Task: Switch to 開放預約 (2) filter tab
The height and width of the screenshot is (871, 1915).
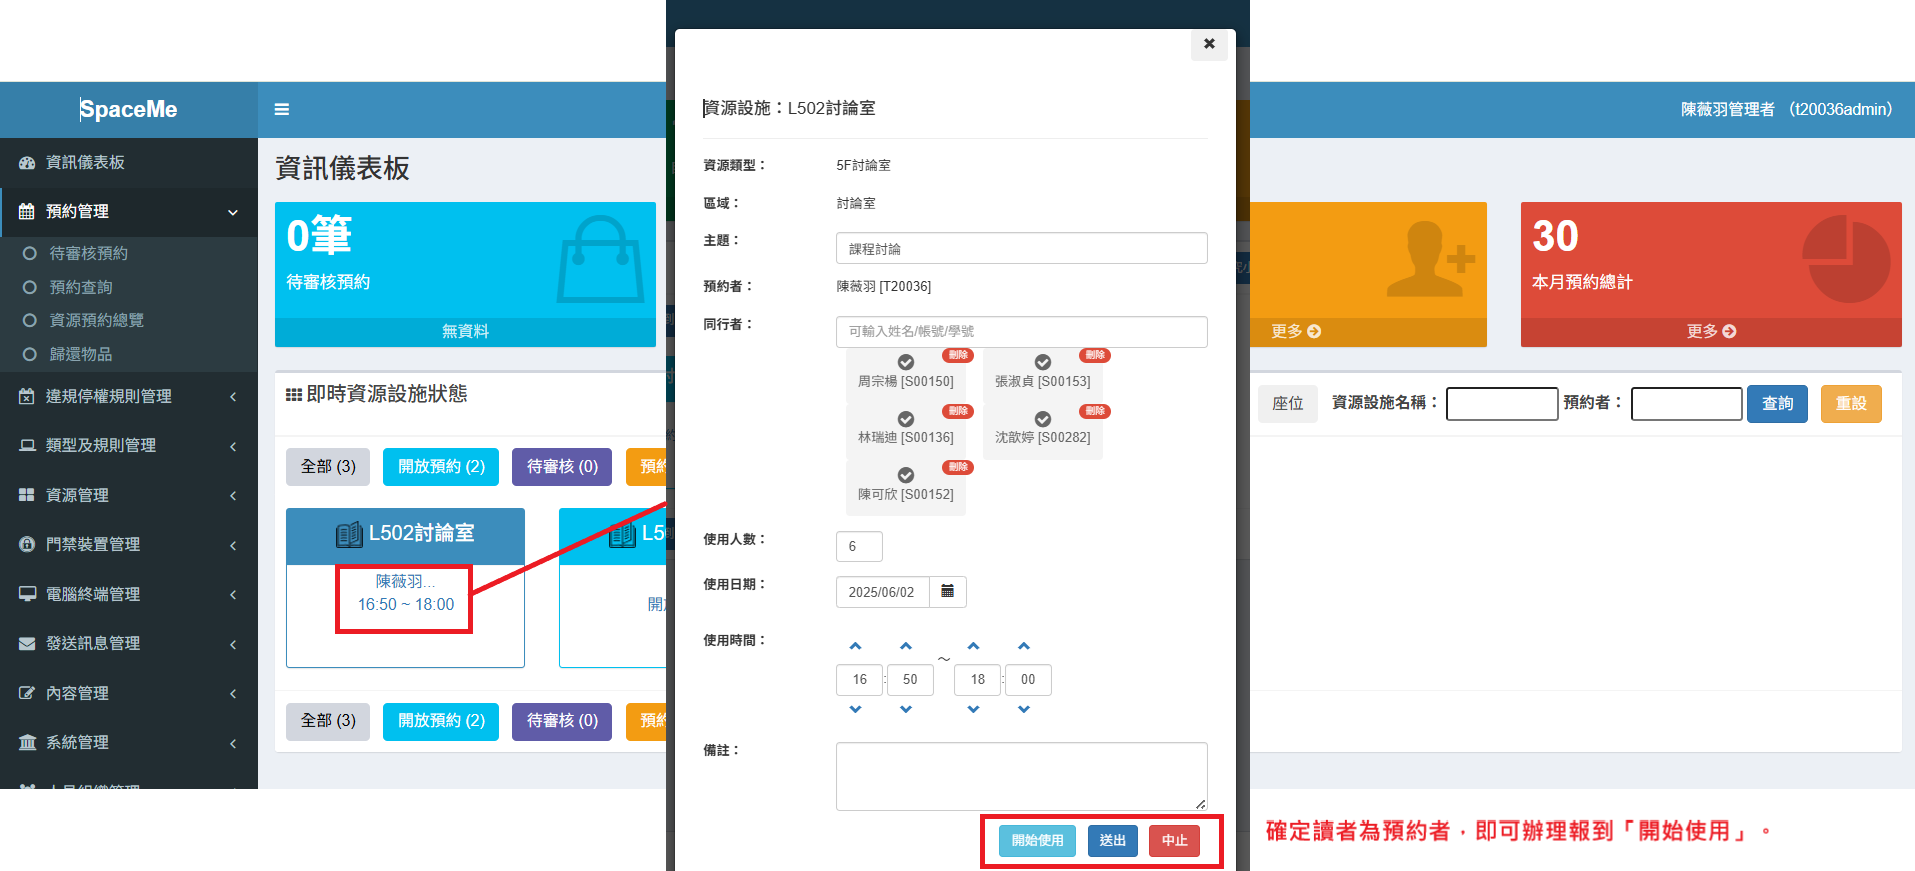Action: tap(441, 466)
